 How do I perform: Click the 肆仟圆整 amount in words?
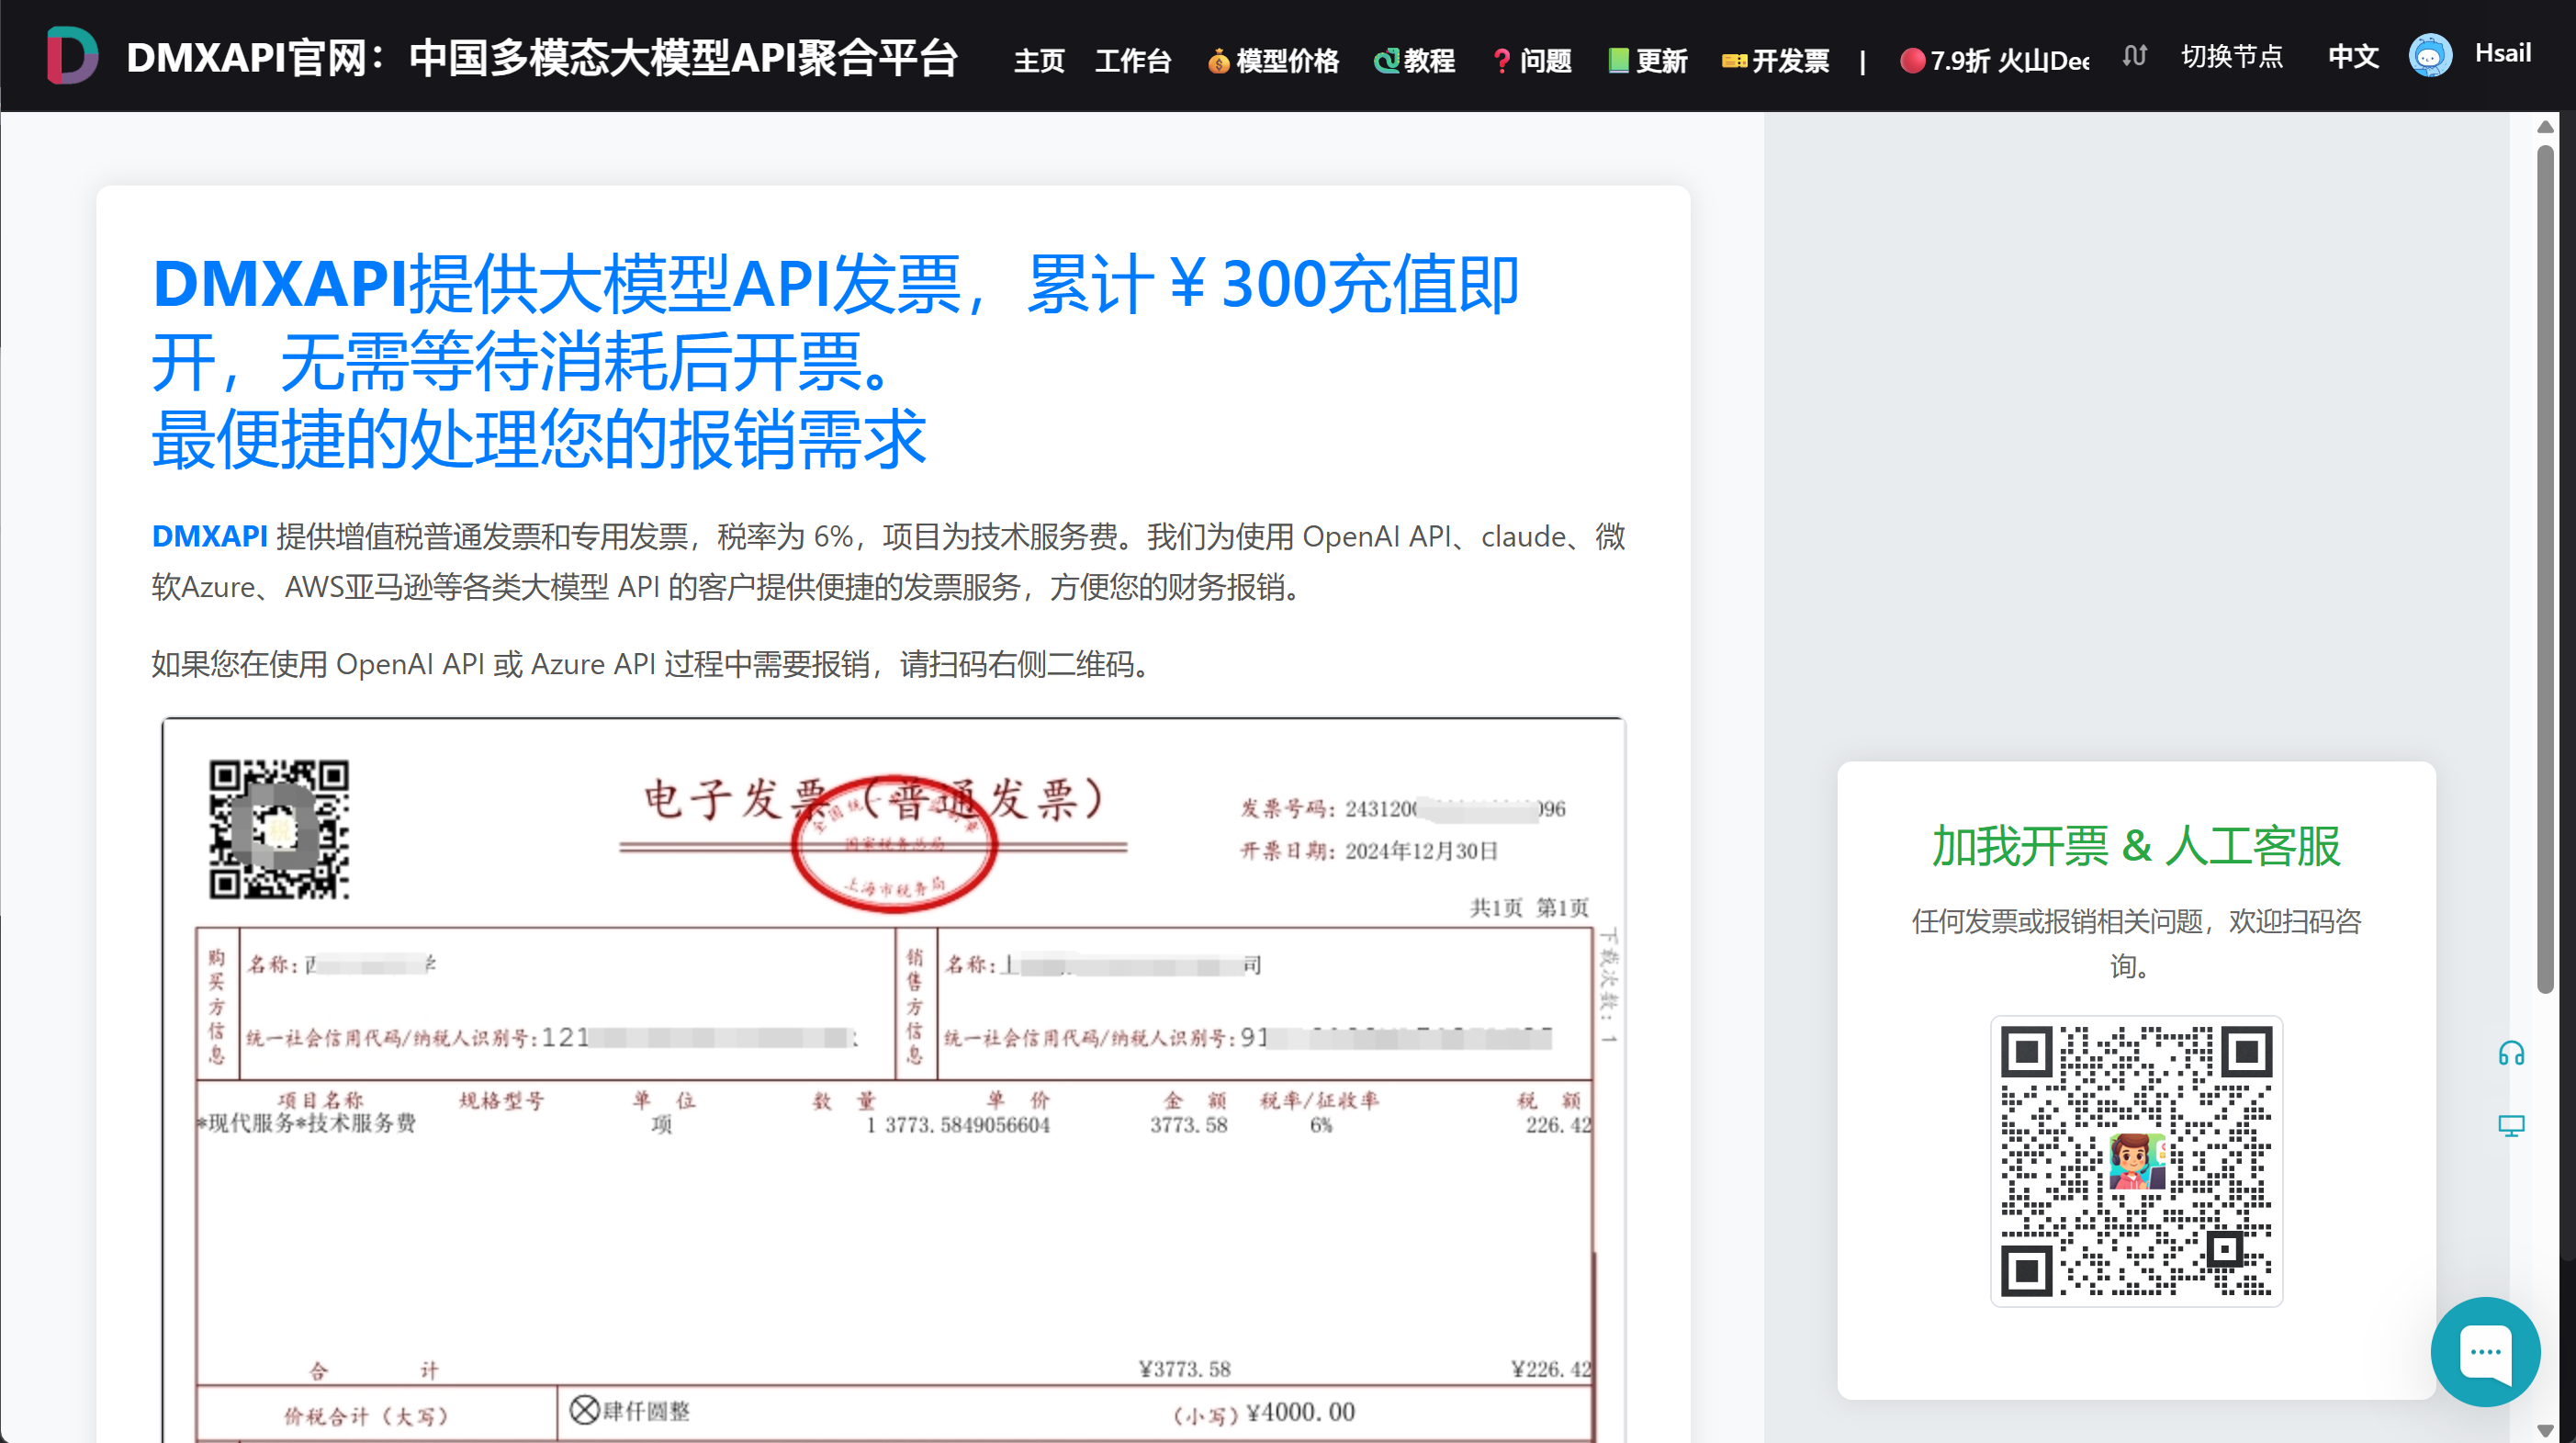click(x=645, y=1411)
